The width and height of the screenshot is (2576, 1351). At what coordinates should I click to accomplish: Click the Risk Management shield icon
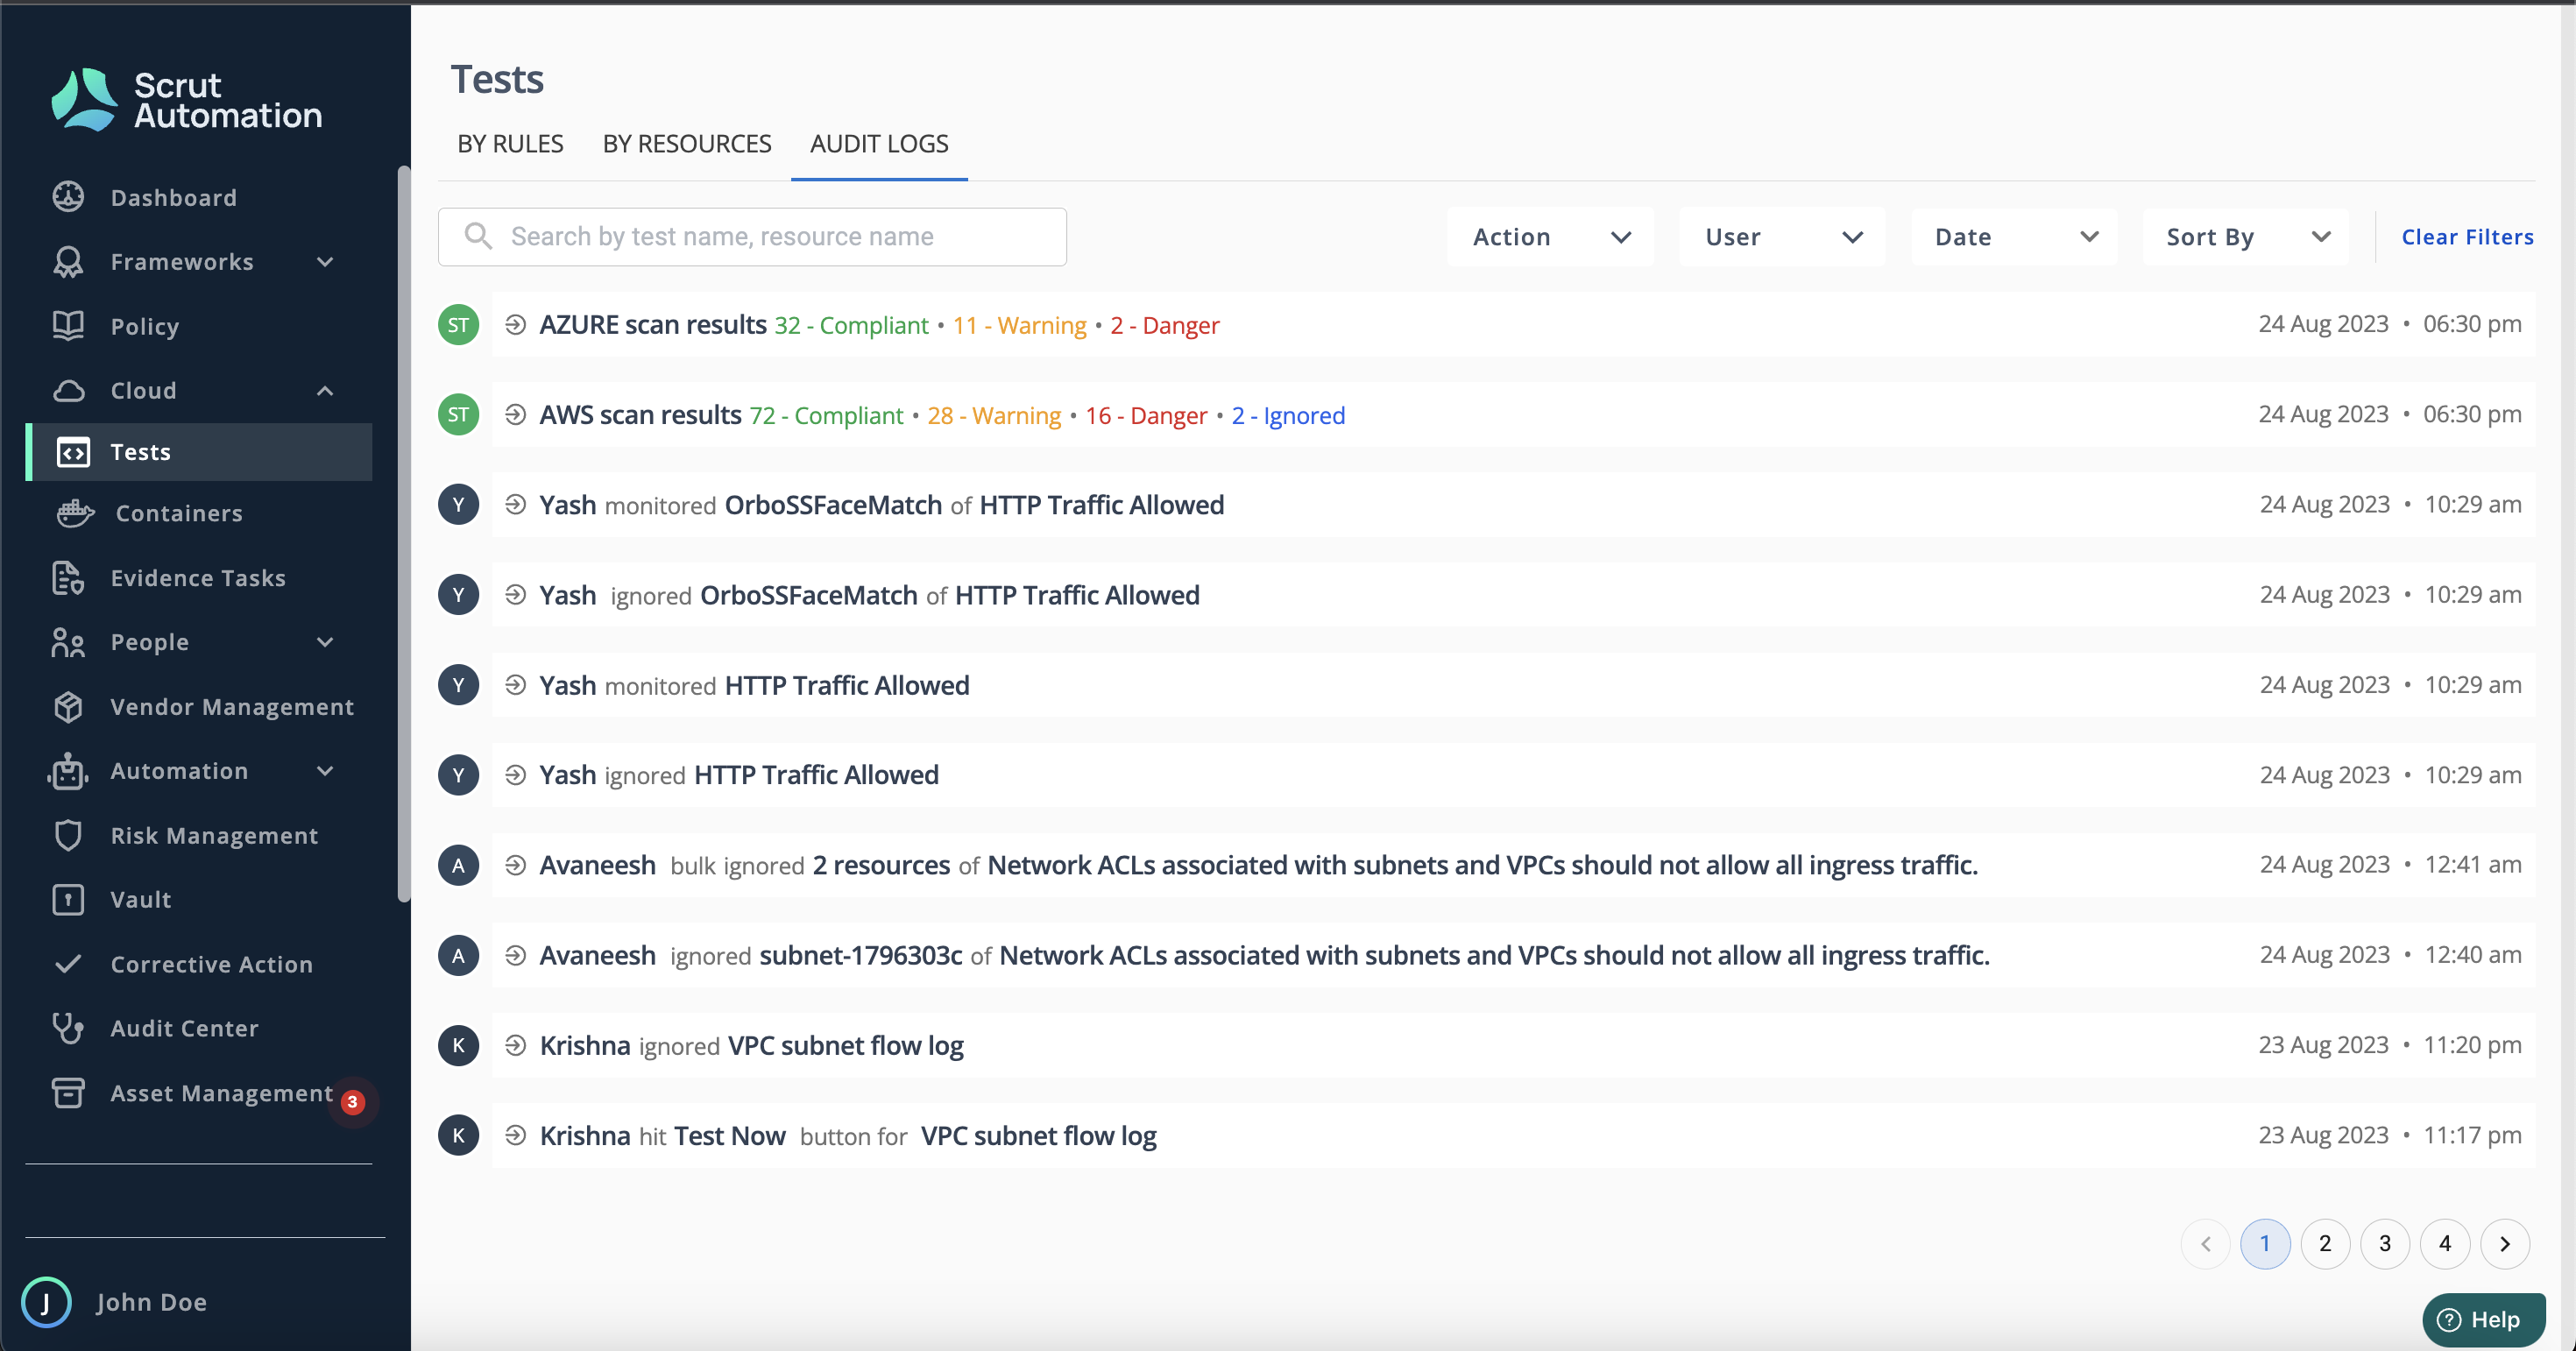(x=68, y=835)
